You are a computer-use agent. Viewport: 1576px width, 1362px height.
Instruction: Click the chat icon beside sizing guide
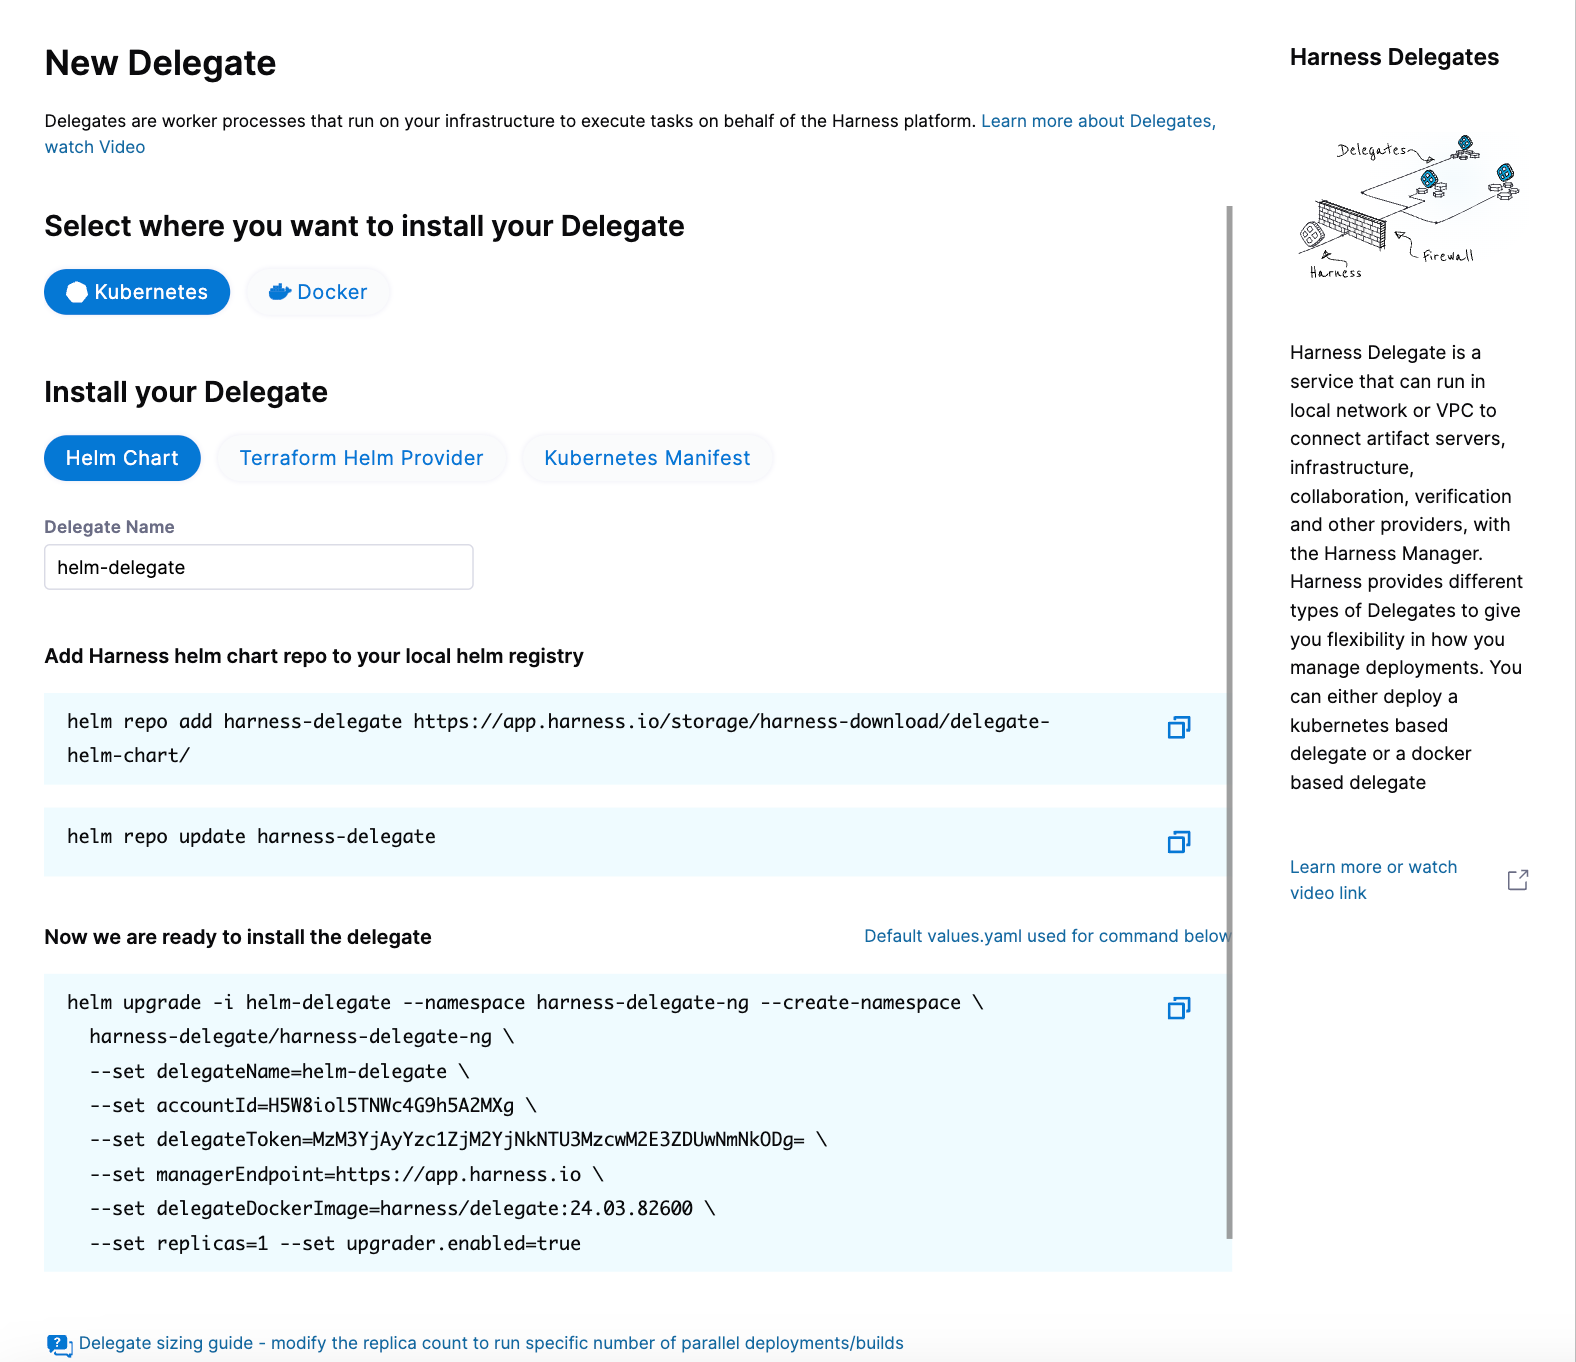[59, 1344]
